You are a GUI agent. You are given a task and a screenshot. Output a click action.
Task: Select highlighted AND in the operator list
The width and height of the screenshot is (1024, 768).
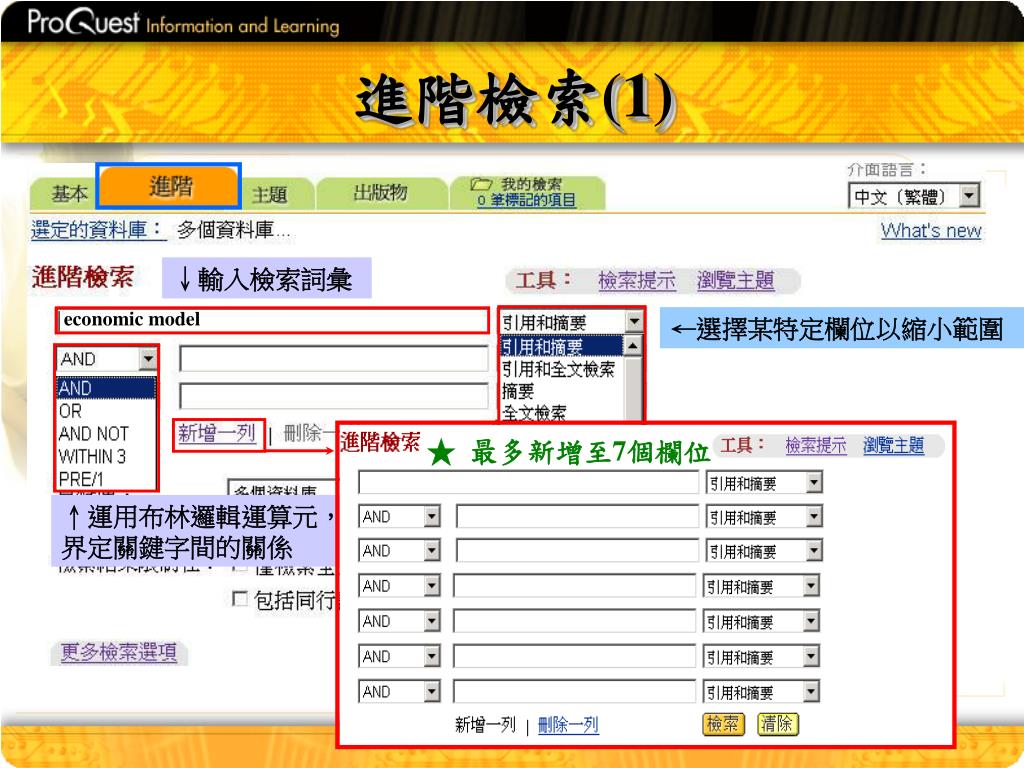[x=106, y=388]
